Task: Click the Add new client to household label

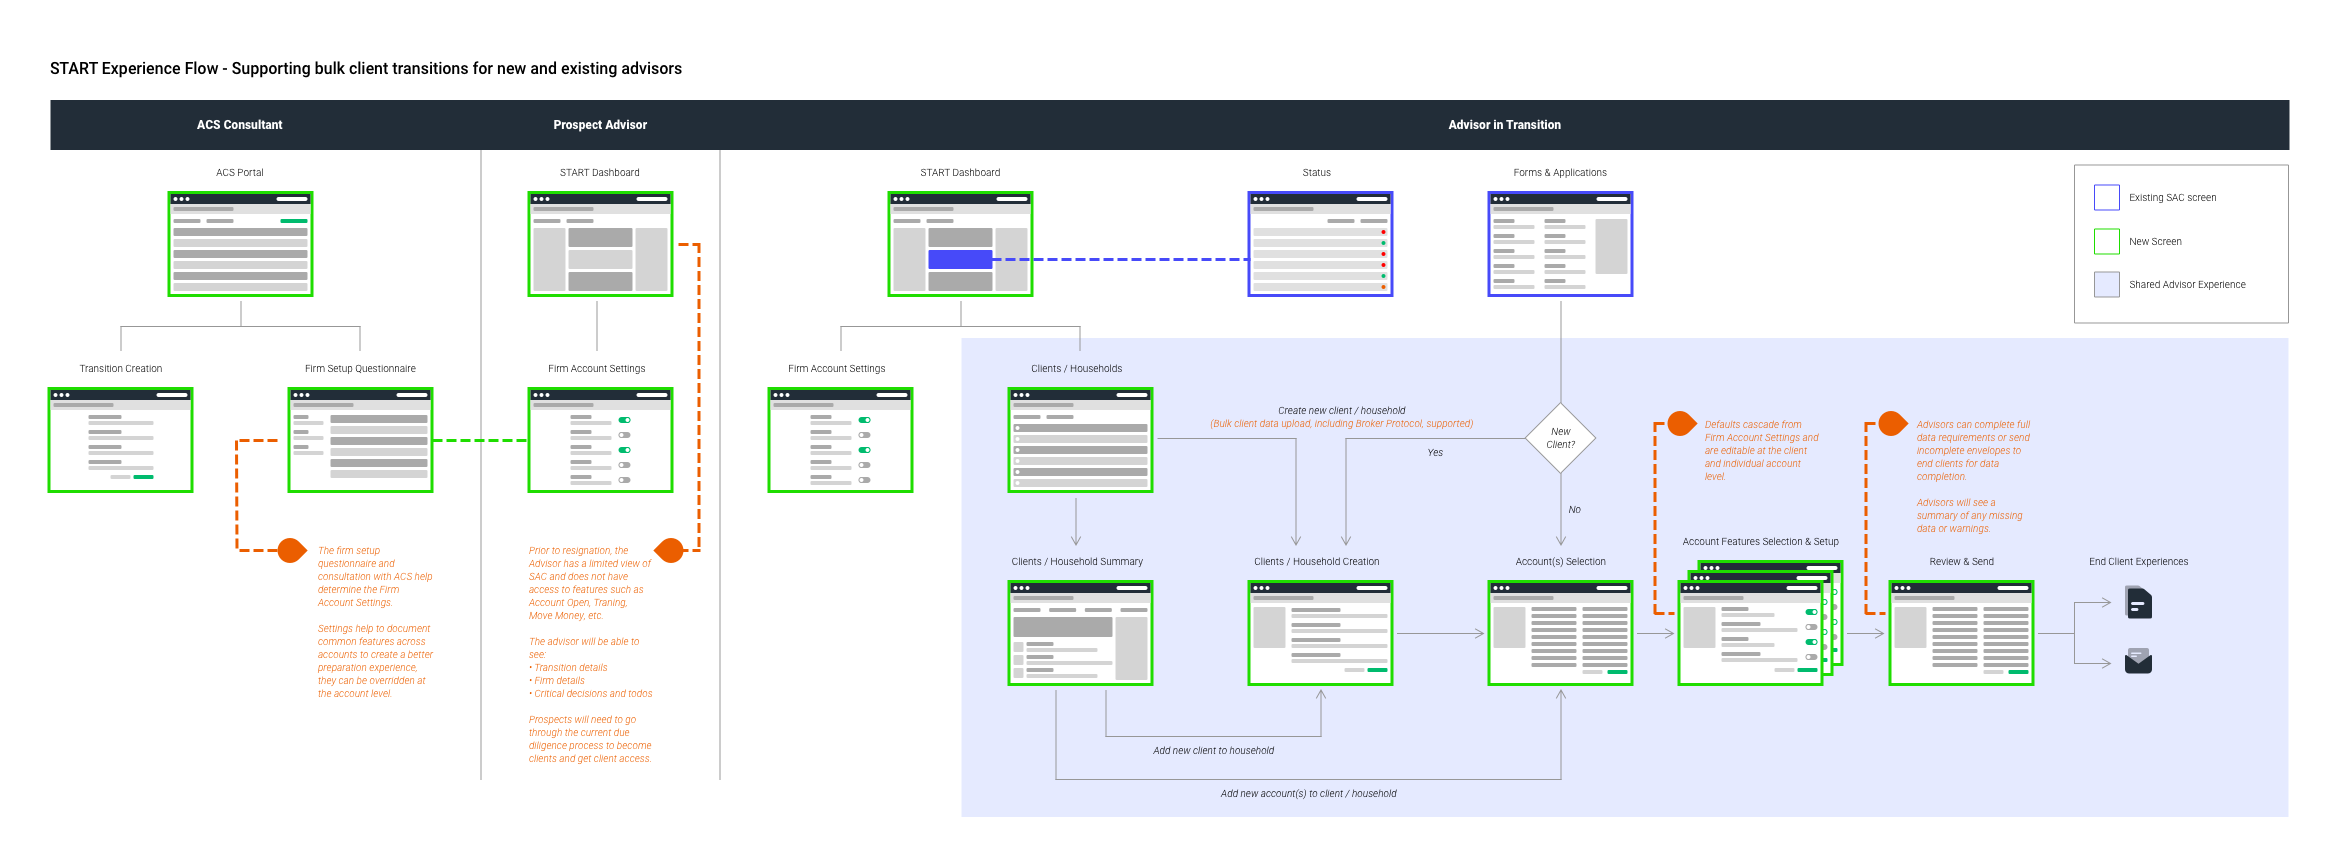Action: click(x=1213, y=750)
